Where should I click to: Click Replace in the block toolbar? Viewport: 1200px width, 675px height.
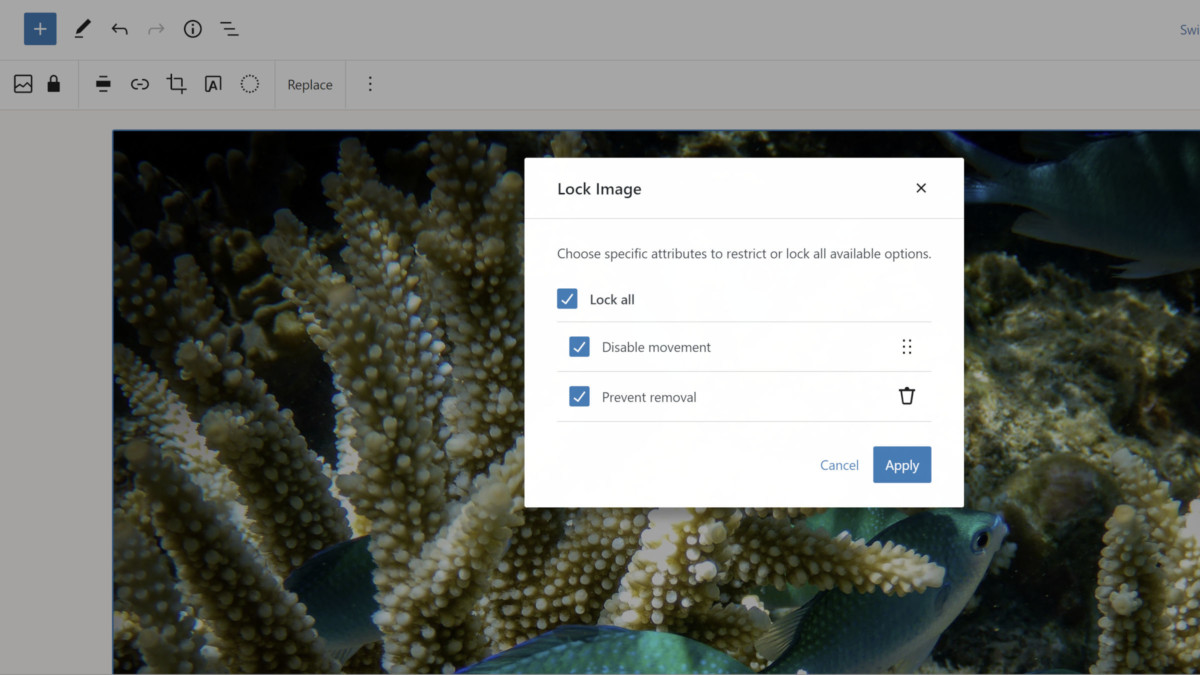pos(309,84)
